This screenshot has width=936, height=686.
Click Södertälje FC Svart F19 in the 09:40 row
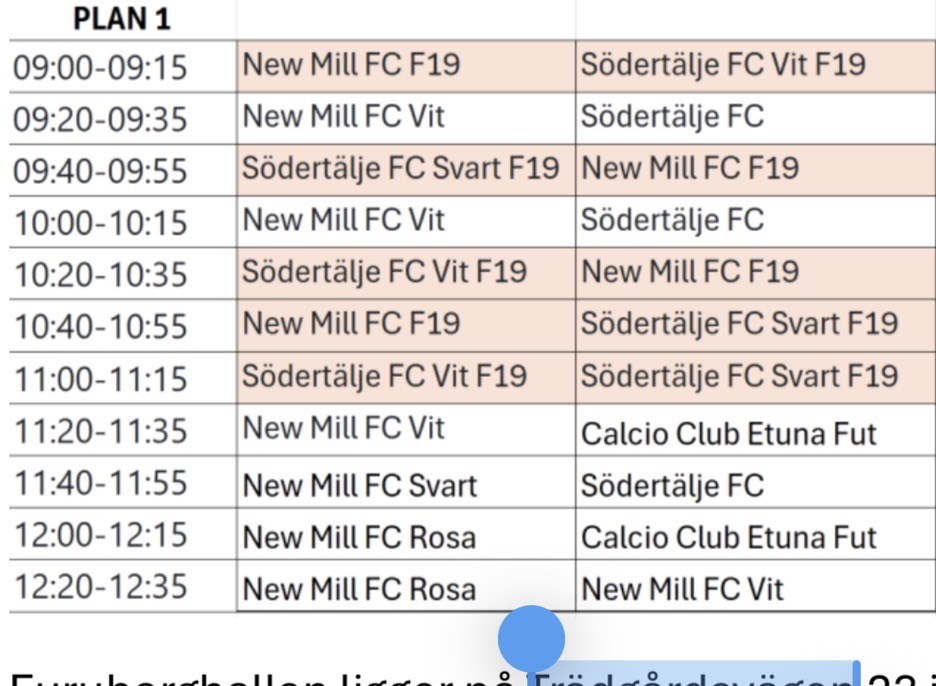401,167
